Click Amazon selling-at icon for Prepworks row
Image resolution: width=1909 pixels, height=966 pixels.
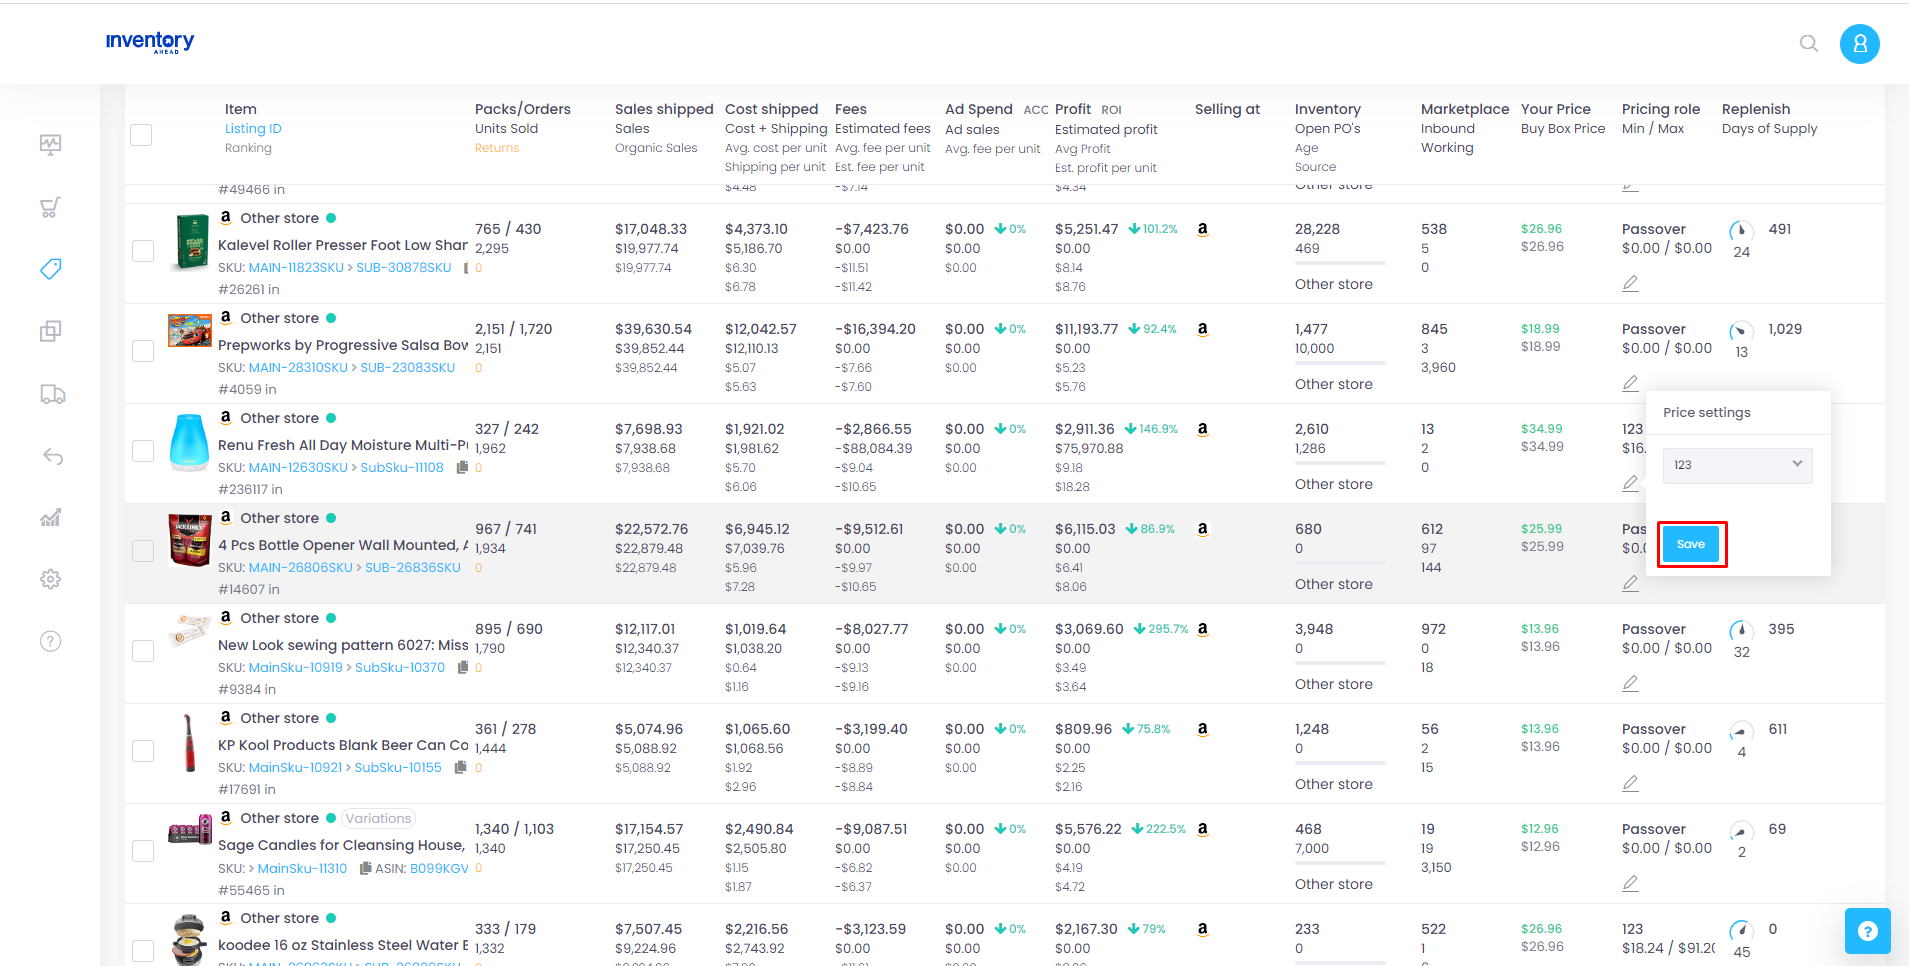coord(1202,329)
